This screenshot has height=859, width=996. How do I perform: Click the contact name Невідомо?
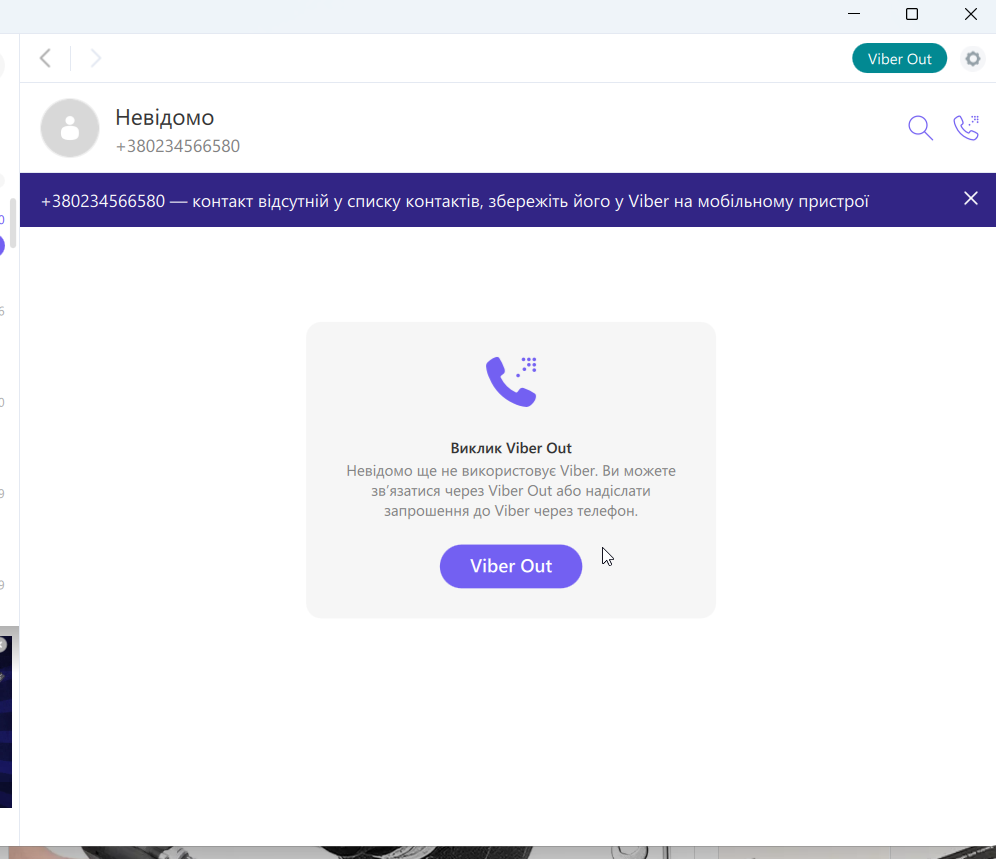165,118
